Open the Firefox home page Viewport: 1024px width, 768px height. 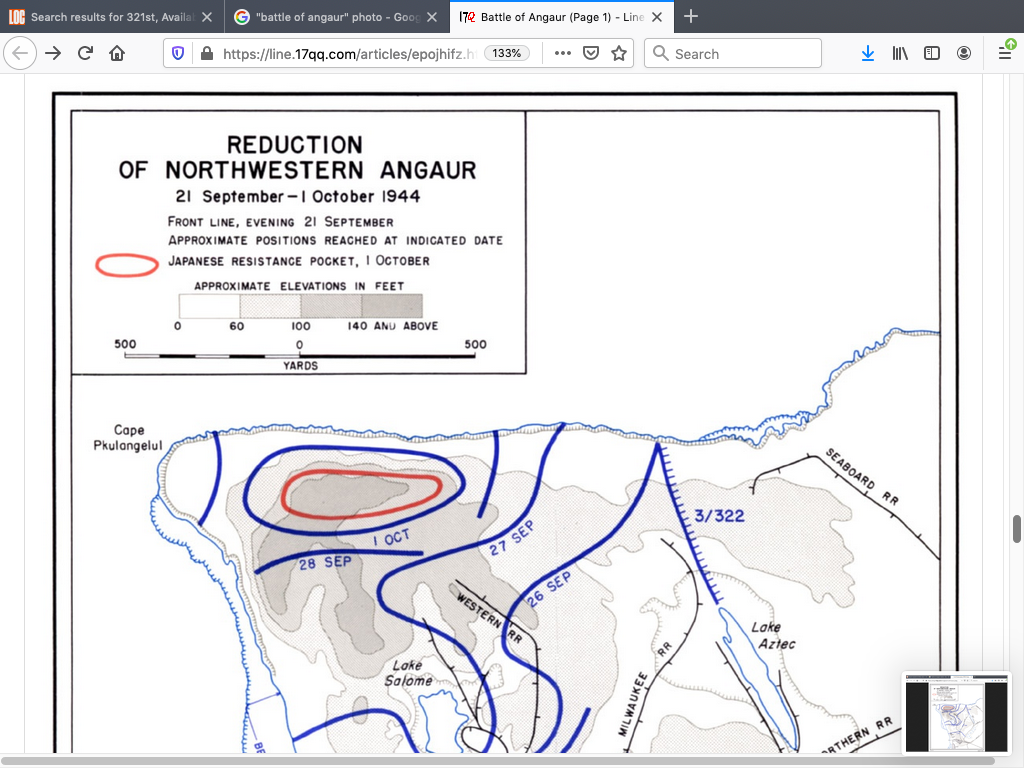click(x=117, y=54)
